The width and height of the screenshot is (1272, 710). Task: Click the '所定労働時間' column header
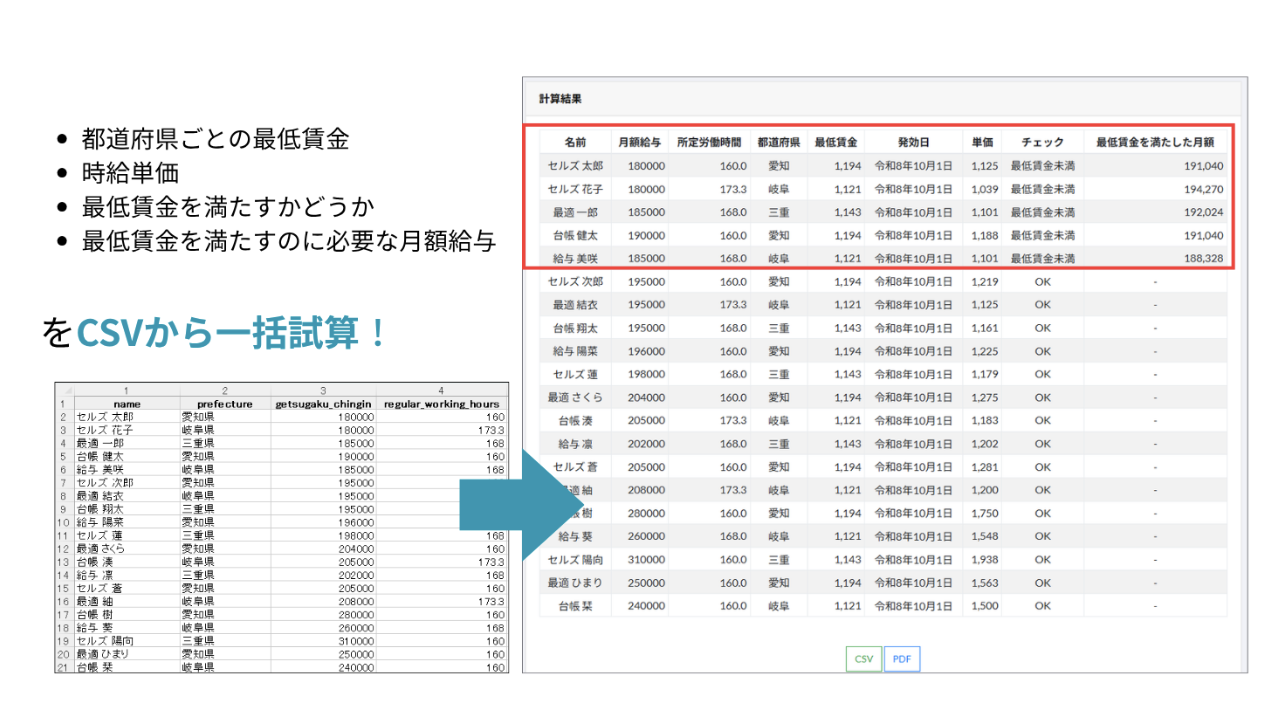pos(709,142)
